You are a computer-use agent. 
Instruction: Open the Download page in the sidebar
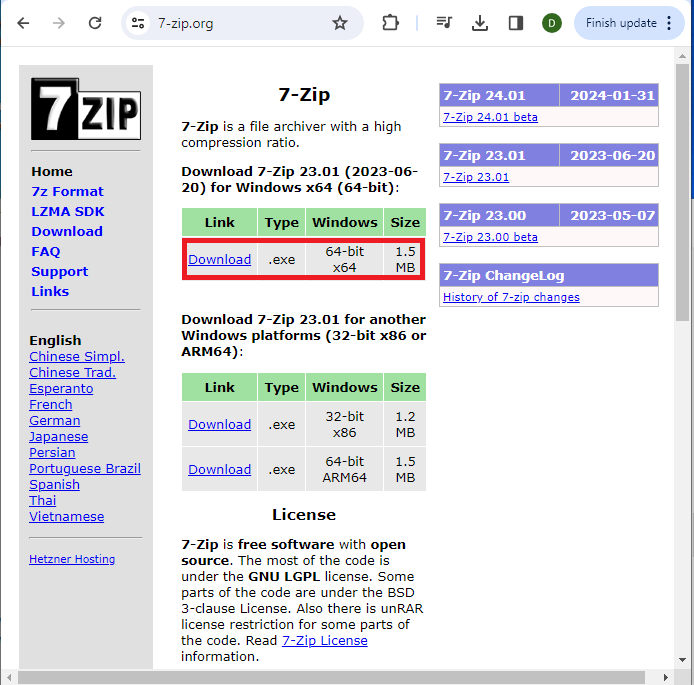pyautogui.click(x=67, y=231)
